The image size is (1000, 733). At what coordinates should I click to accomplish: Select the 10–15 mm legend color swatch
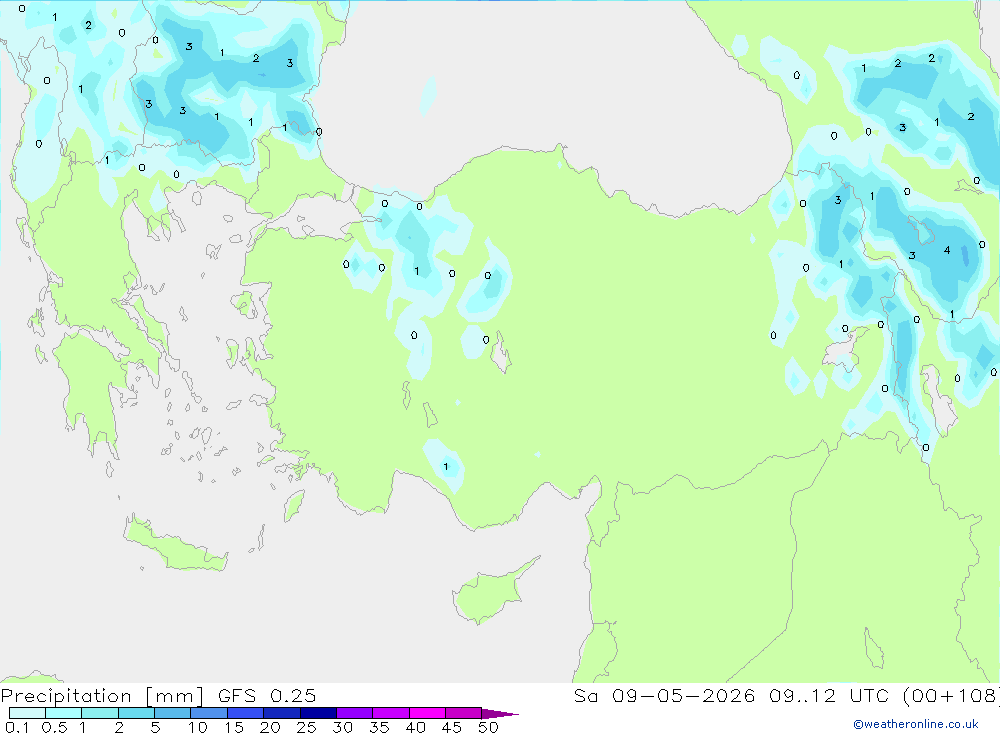(209, 713)
